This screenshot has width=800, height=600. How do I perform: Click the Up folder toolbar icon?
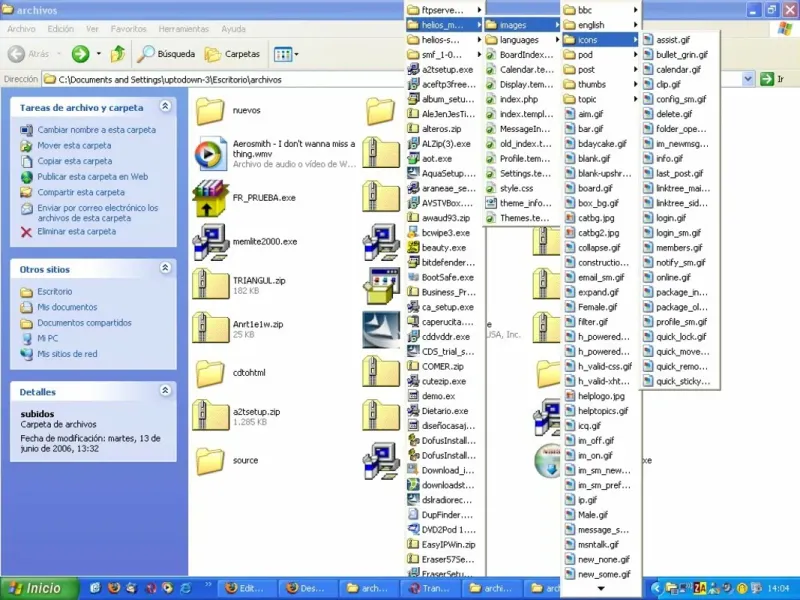(x=118, y=54)
